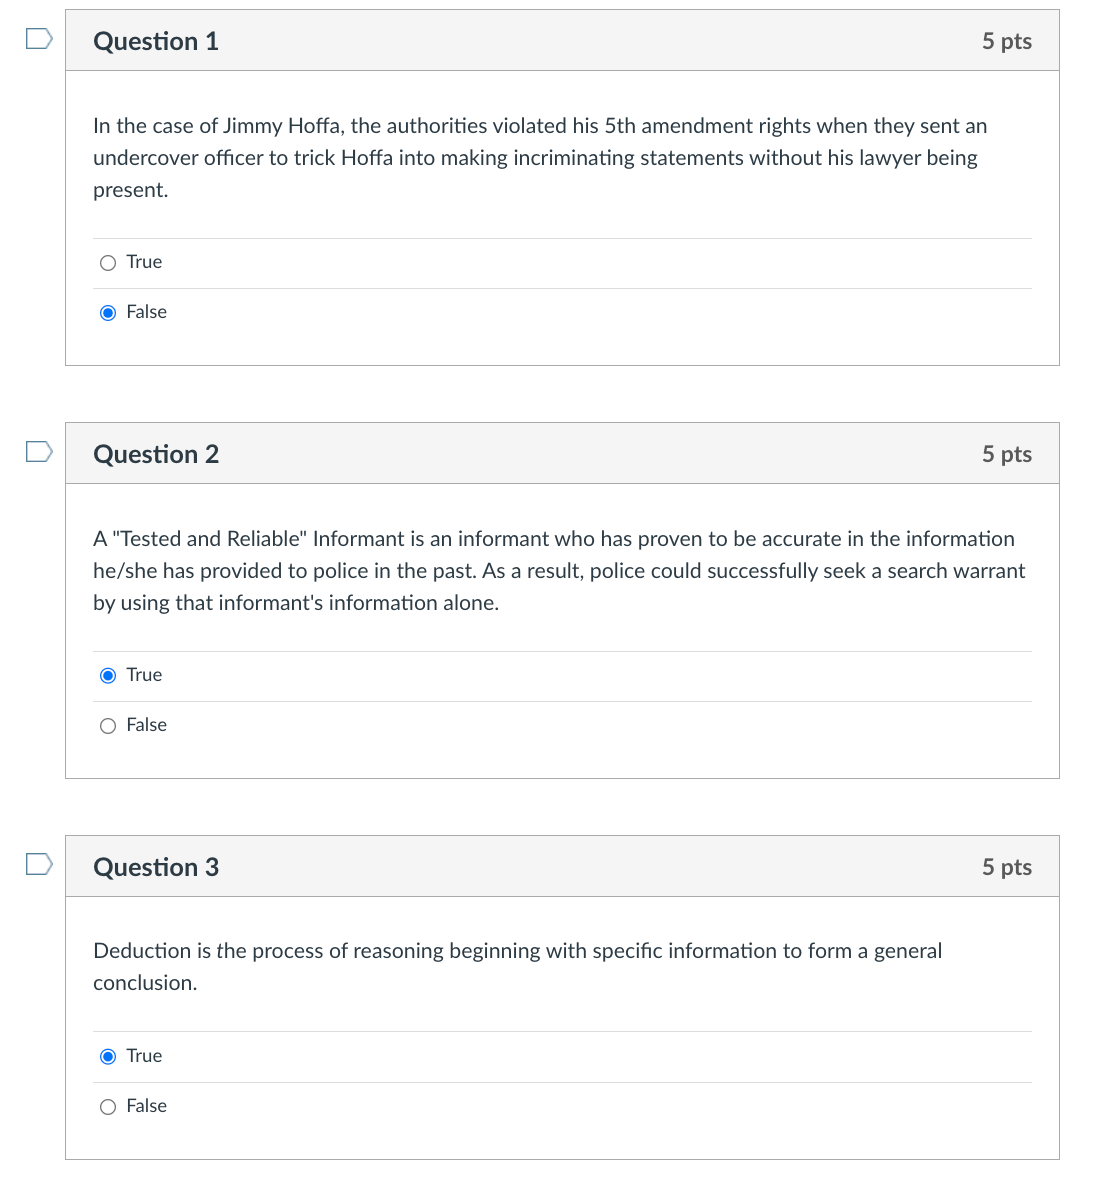Click the Question 3 header
This screenshot has width=1100, height=1200.
156,867
